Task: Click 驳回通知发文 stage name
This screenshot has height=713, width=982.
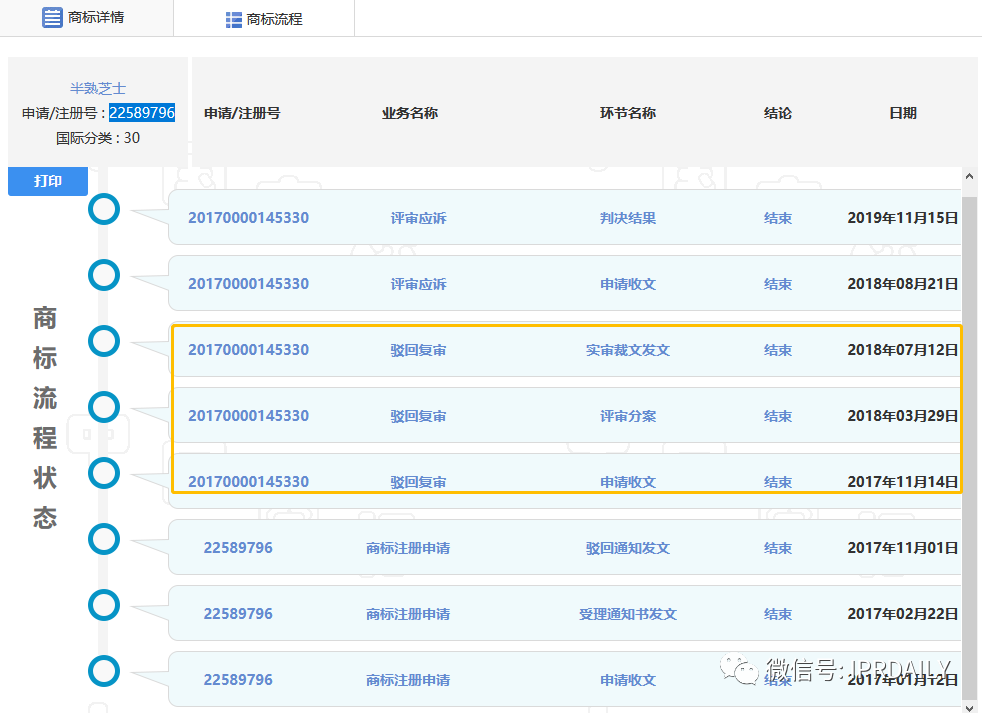Action: click(628, 548)
